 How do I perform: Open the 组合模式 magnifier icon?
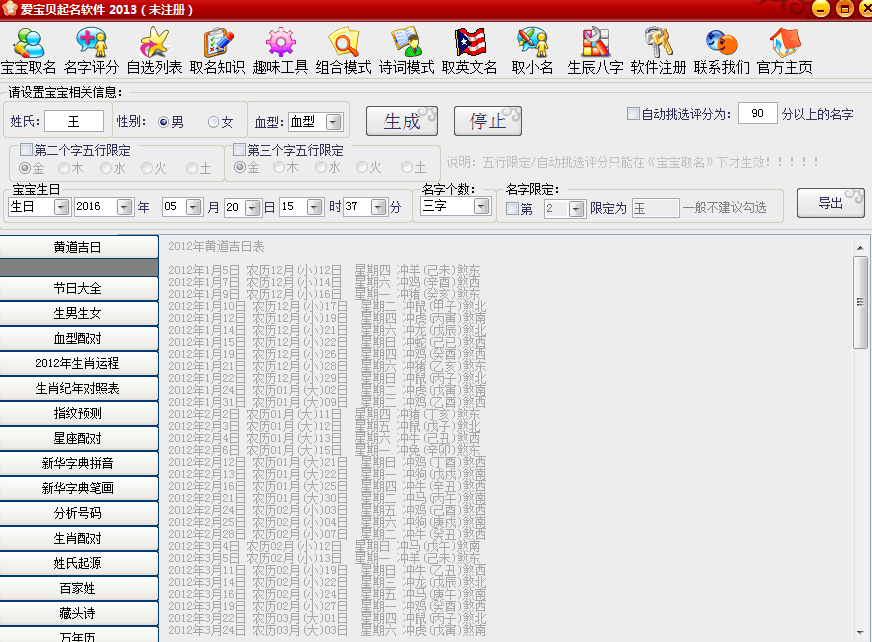(343, 51)
